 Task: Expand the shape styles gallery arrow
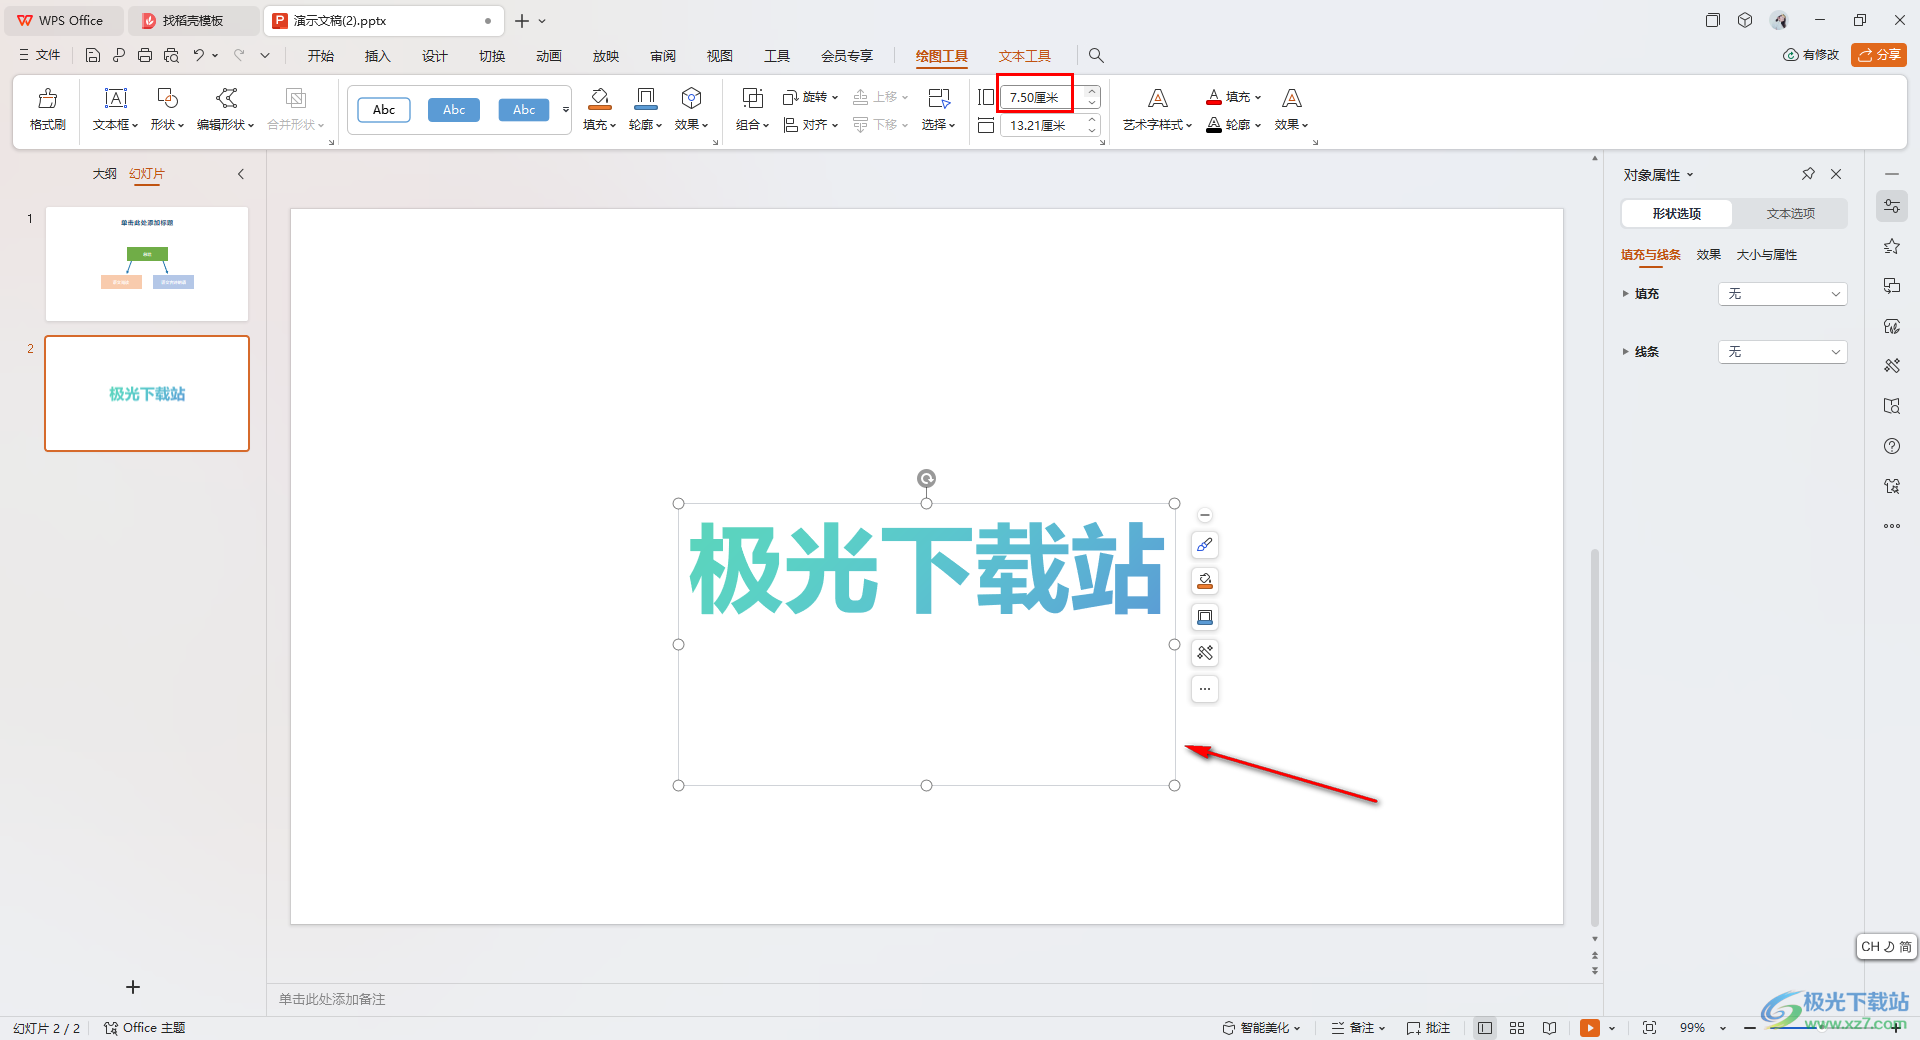pyautogui.click(x=566, y=110)
